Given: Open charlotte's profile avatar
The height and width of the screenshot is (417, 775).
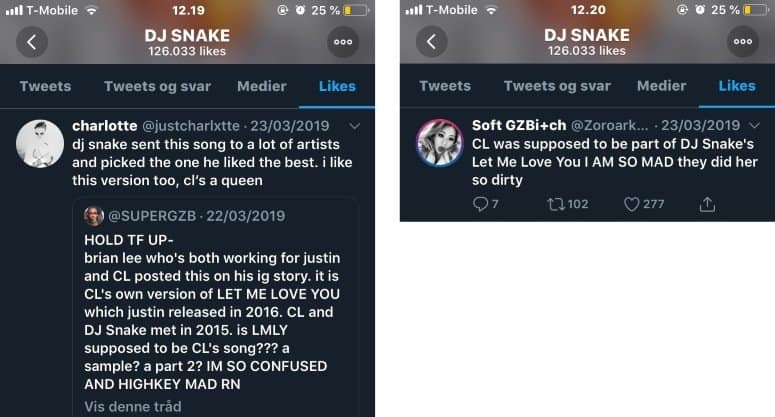Looking at the screenshot, I should pyautogui.click(x=41, y=143).
